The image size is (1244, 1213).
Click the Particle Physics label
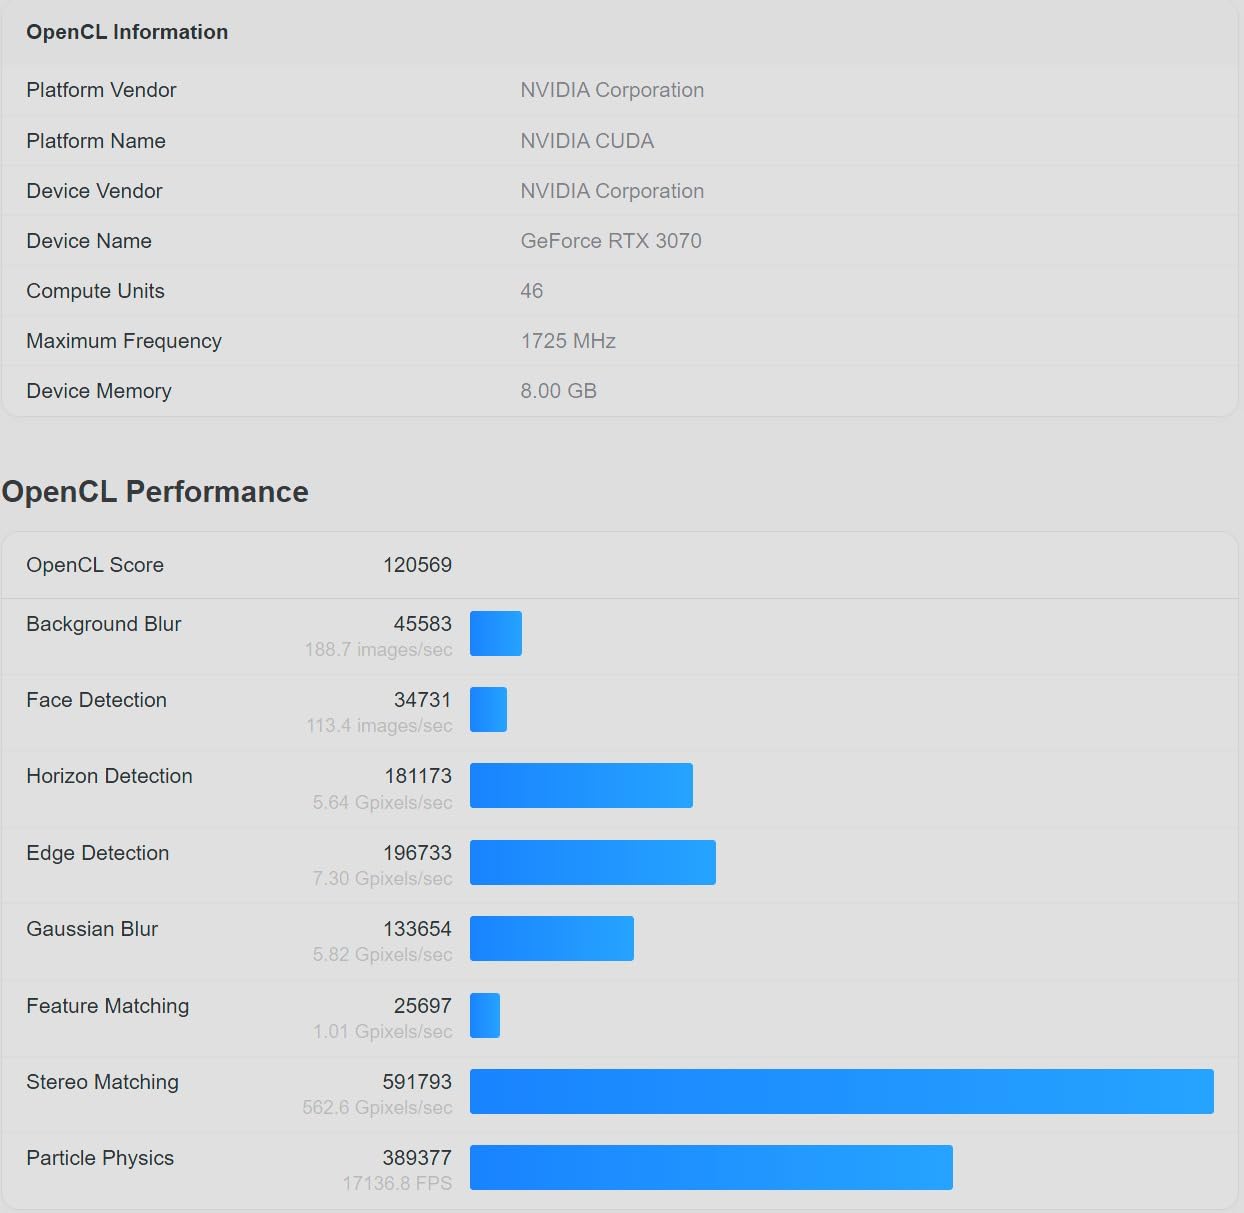100,1158
